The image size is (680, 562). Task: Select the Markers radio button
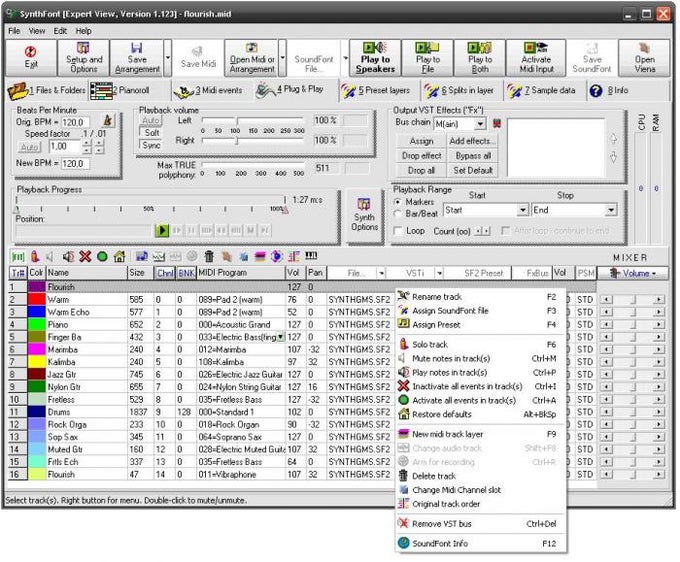point(397,202)
